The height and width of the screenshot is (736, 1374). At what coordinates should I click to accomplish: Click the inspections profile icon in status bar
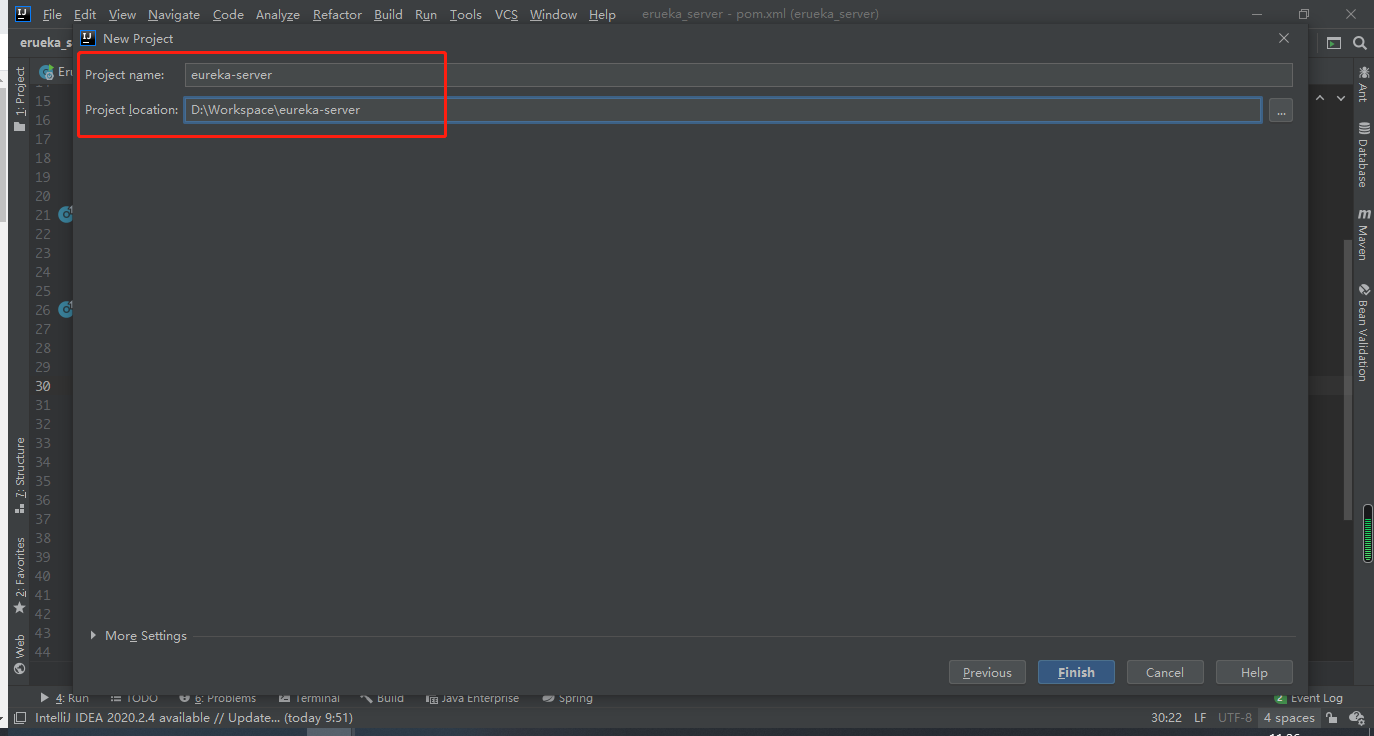[x=1357, y=718]
